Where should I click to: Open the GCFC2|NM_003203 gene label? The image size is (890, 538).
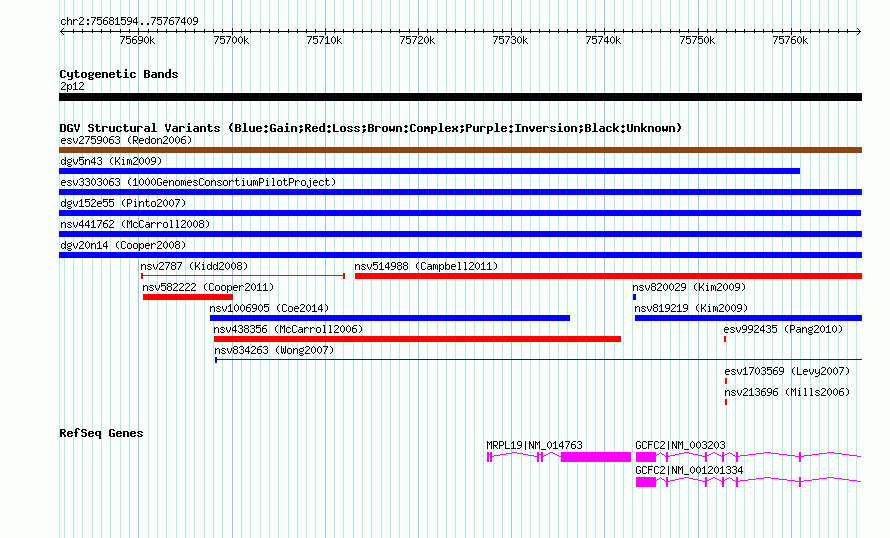680,445
